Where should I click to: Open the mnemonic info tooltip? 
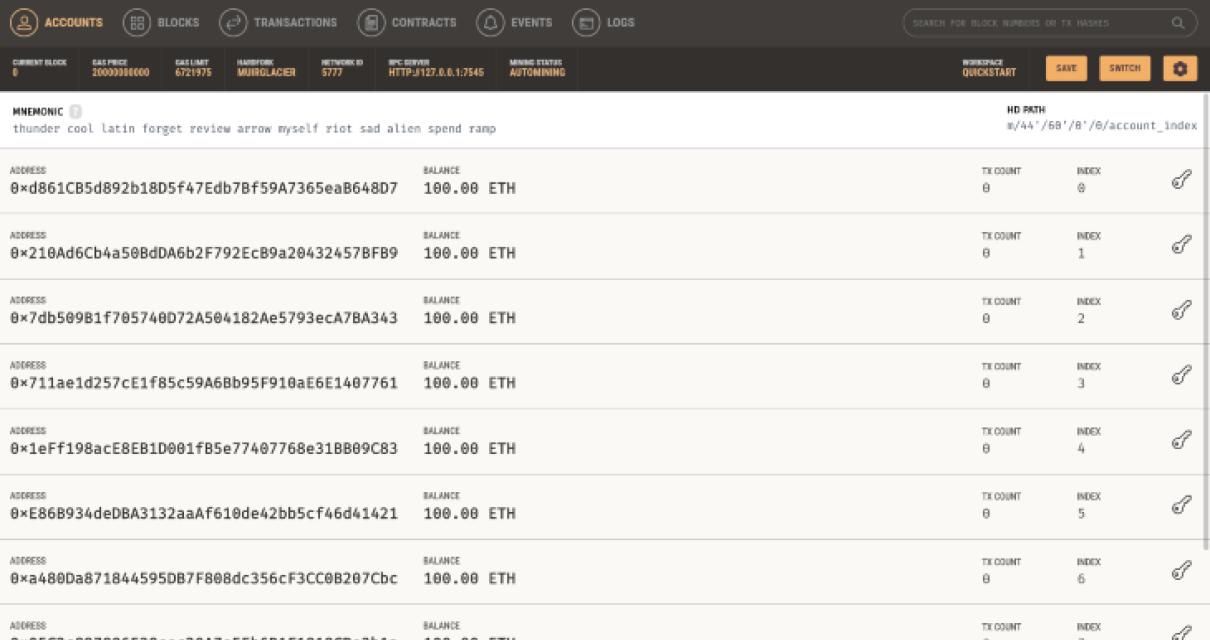(x=77, y=112)
